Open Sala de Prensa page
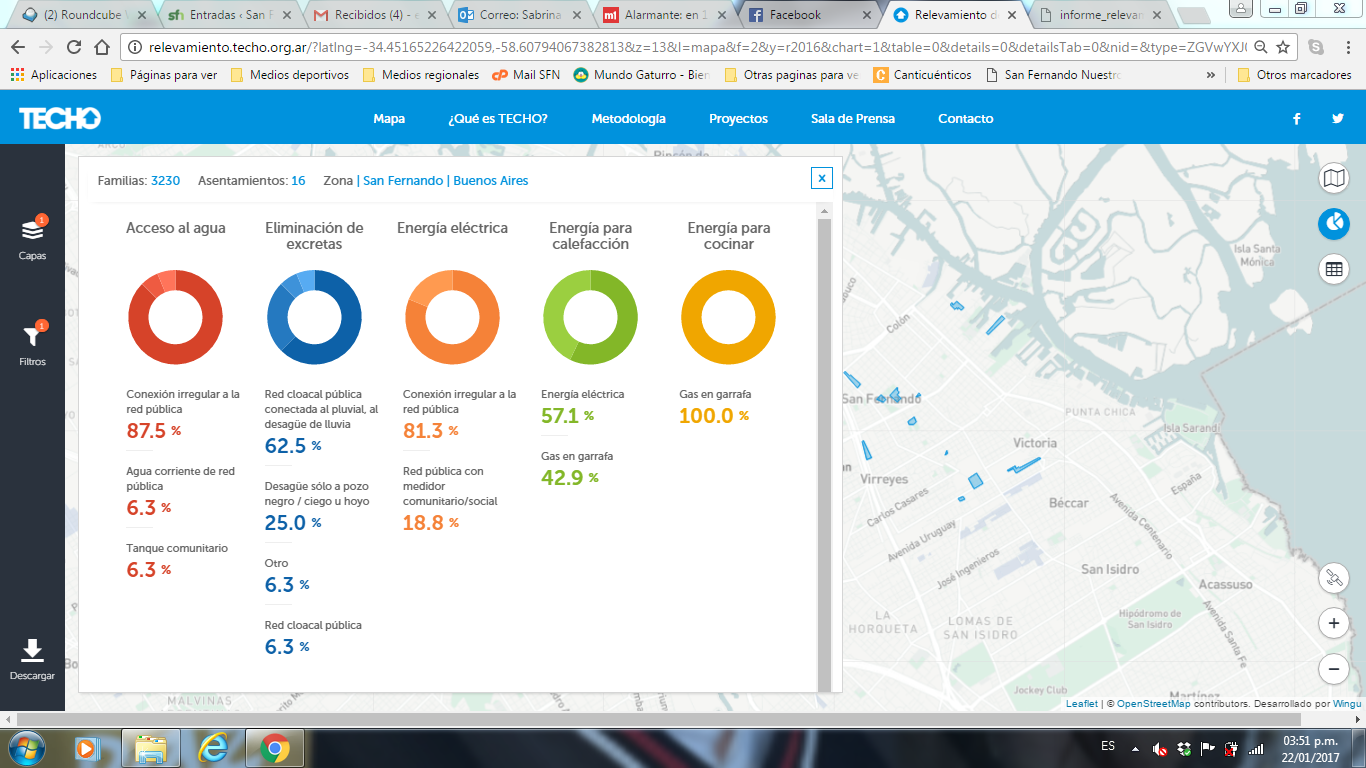 coord(853,118)
